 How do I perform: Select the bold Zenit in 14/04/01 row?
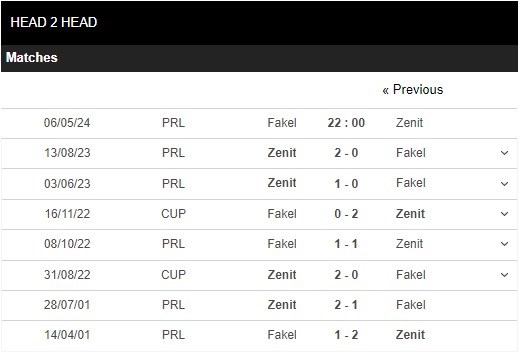(410, 335)
